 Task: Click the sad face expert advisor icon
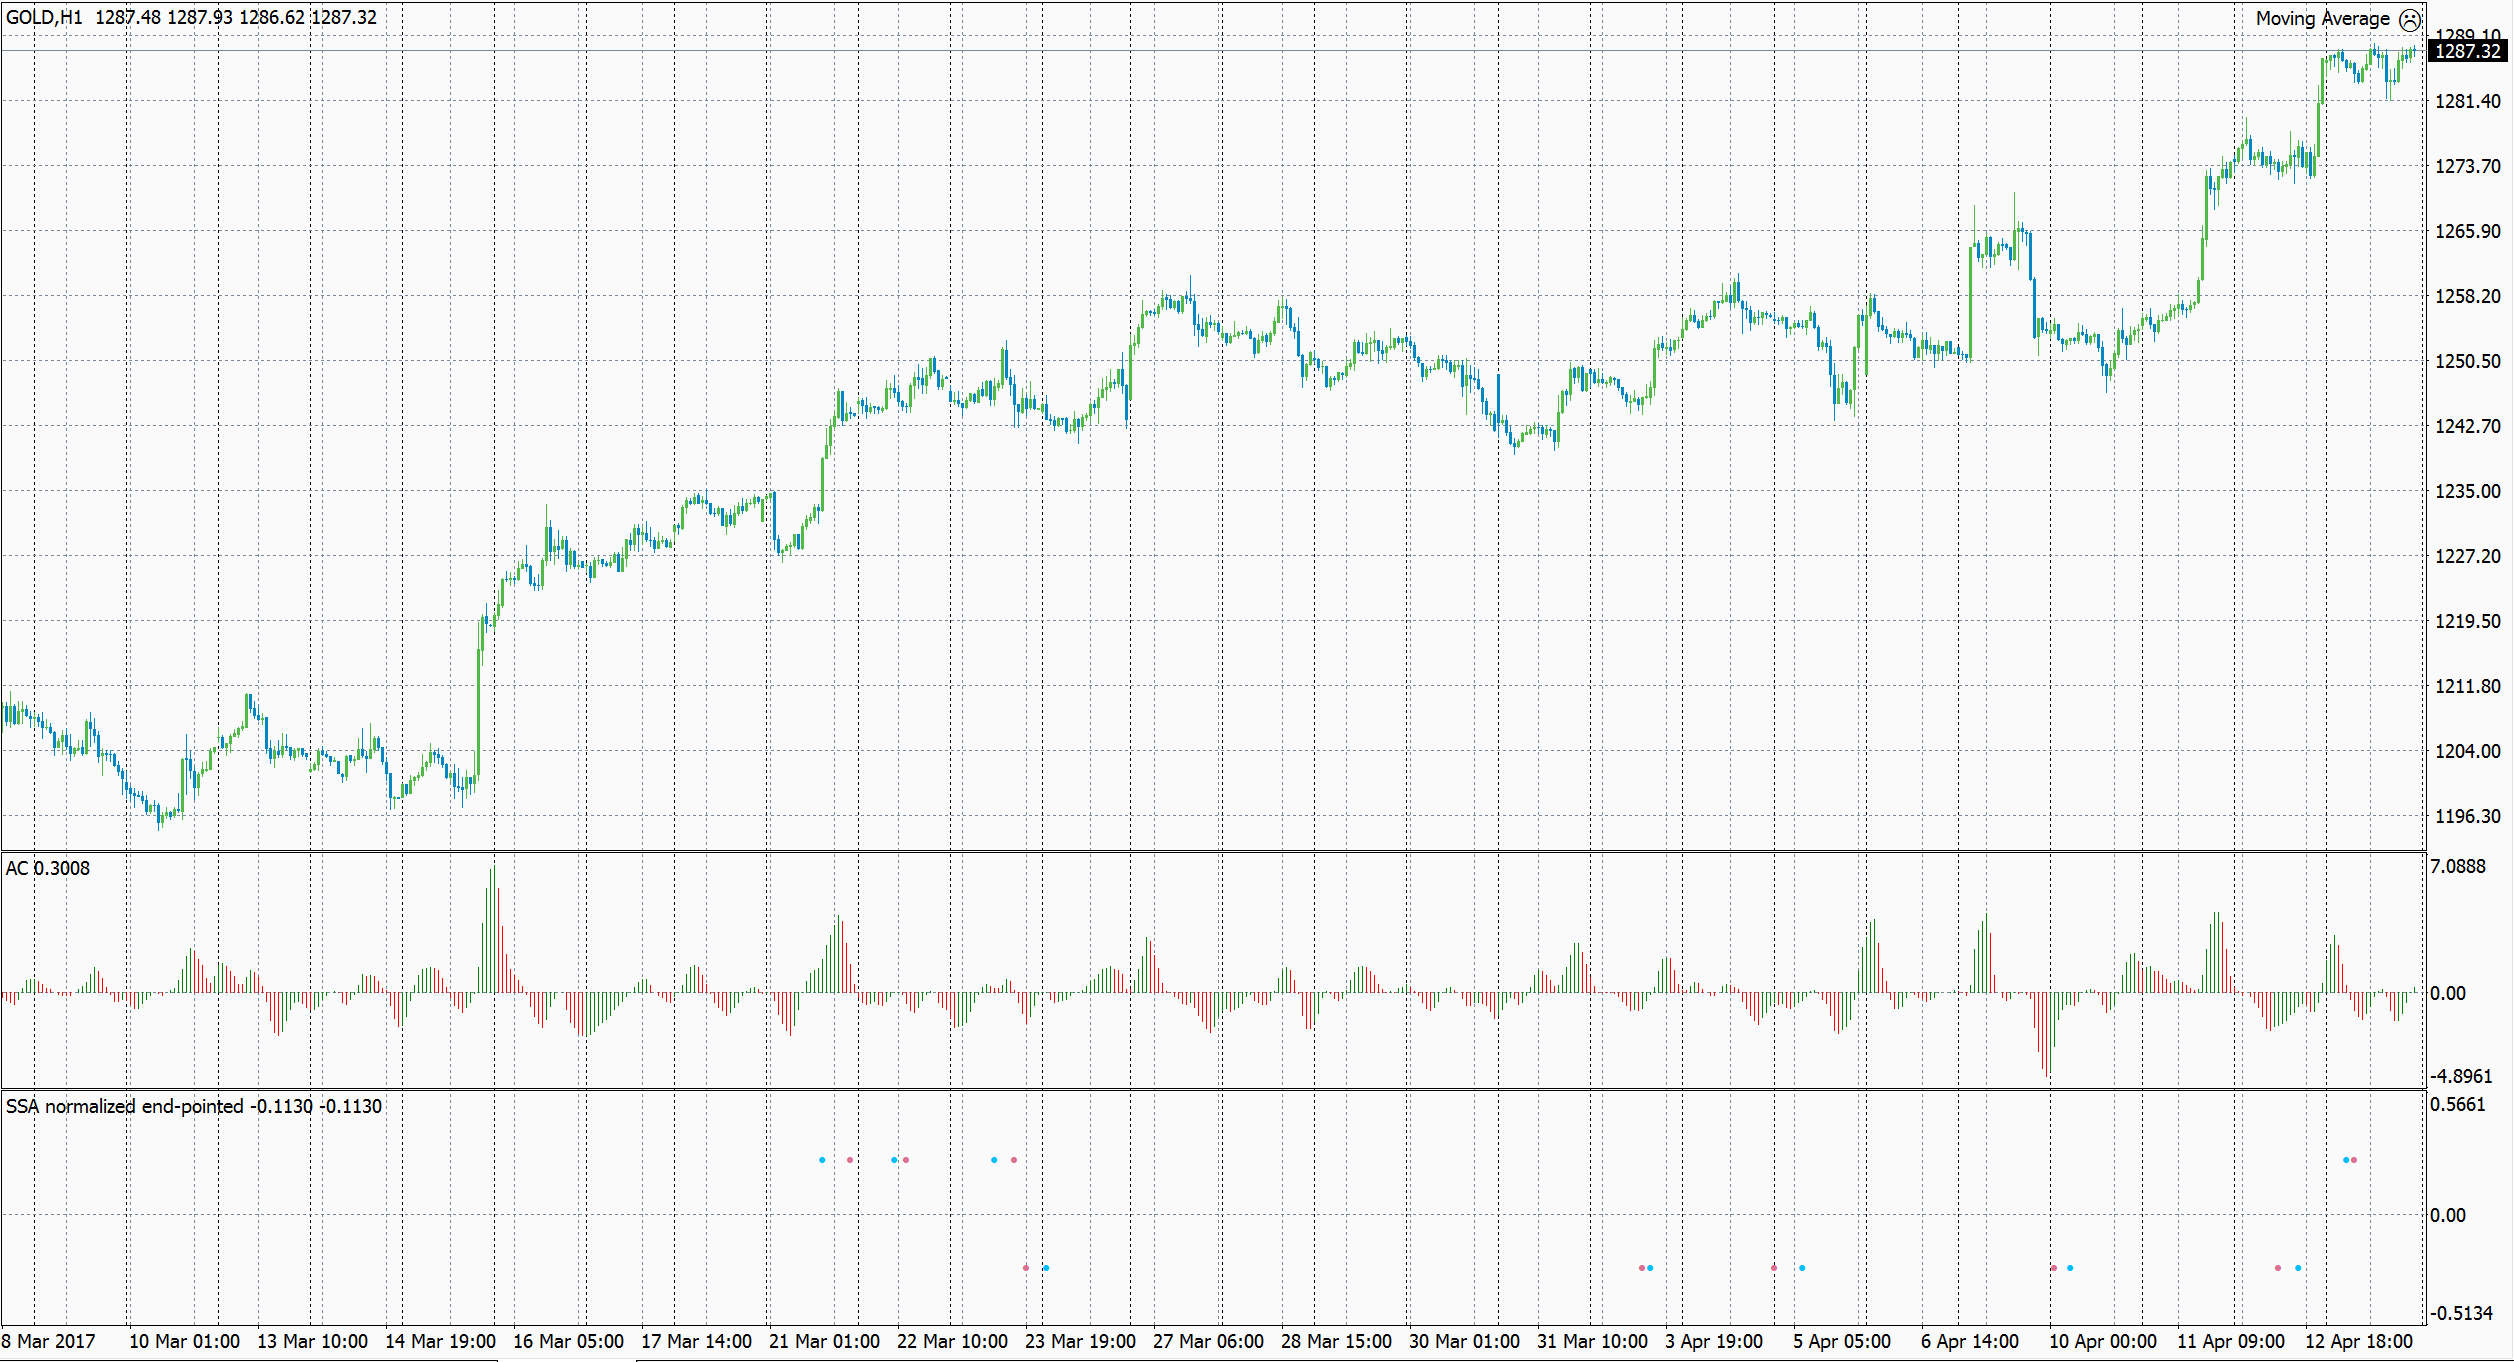(x=2410, y=20)
